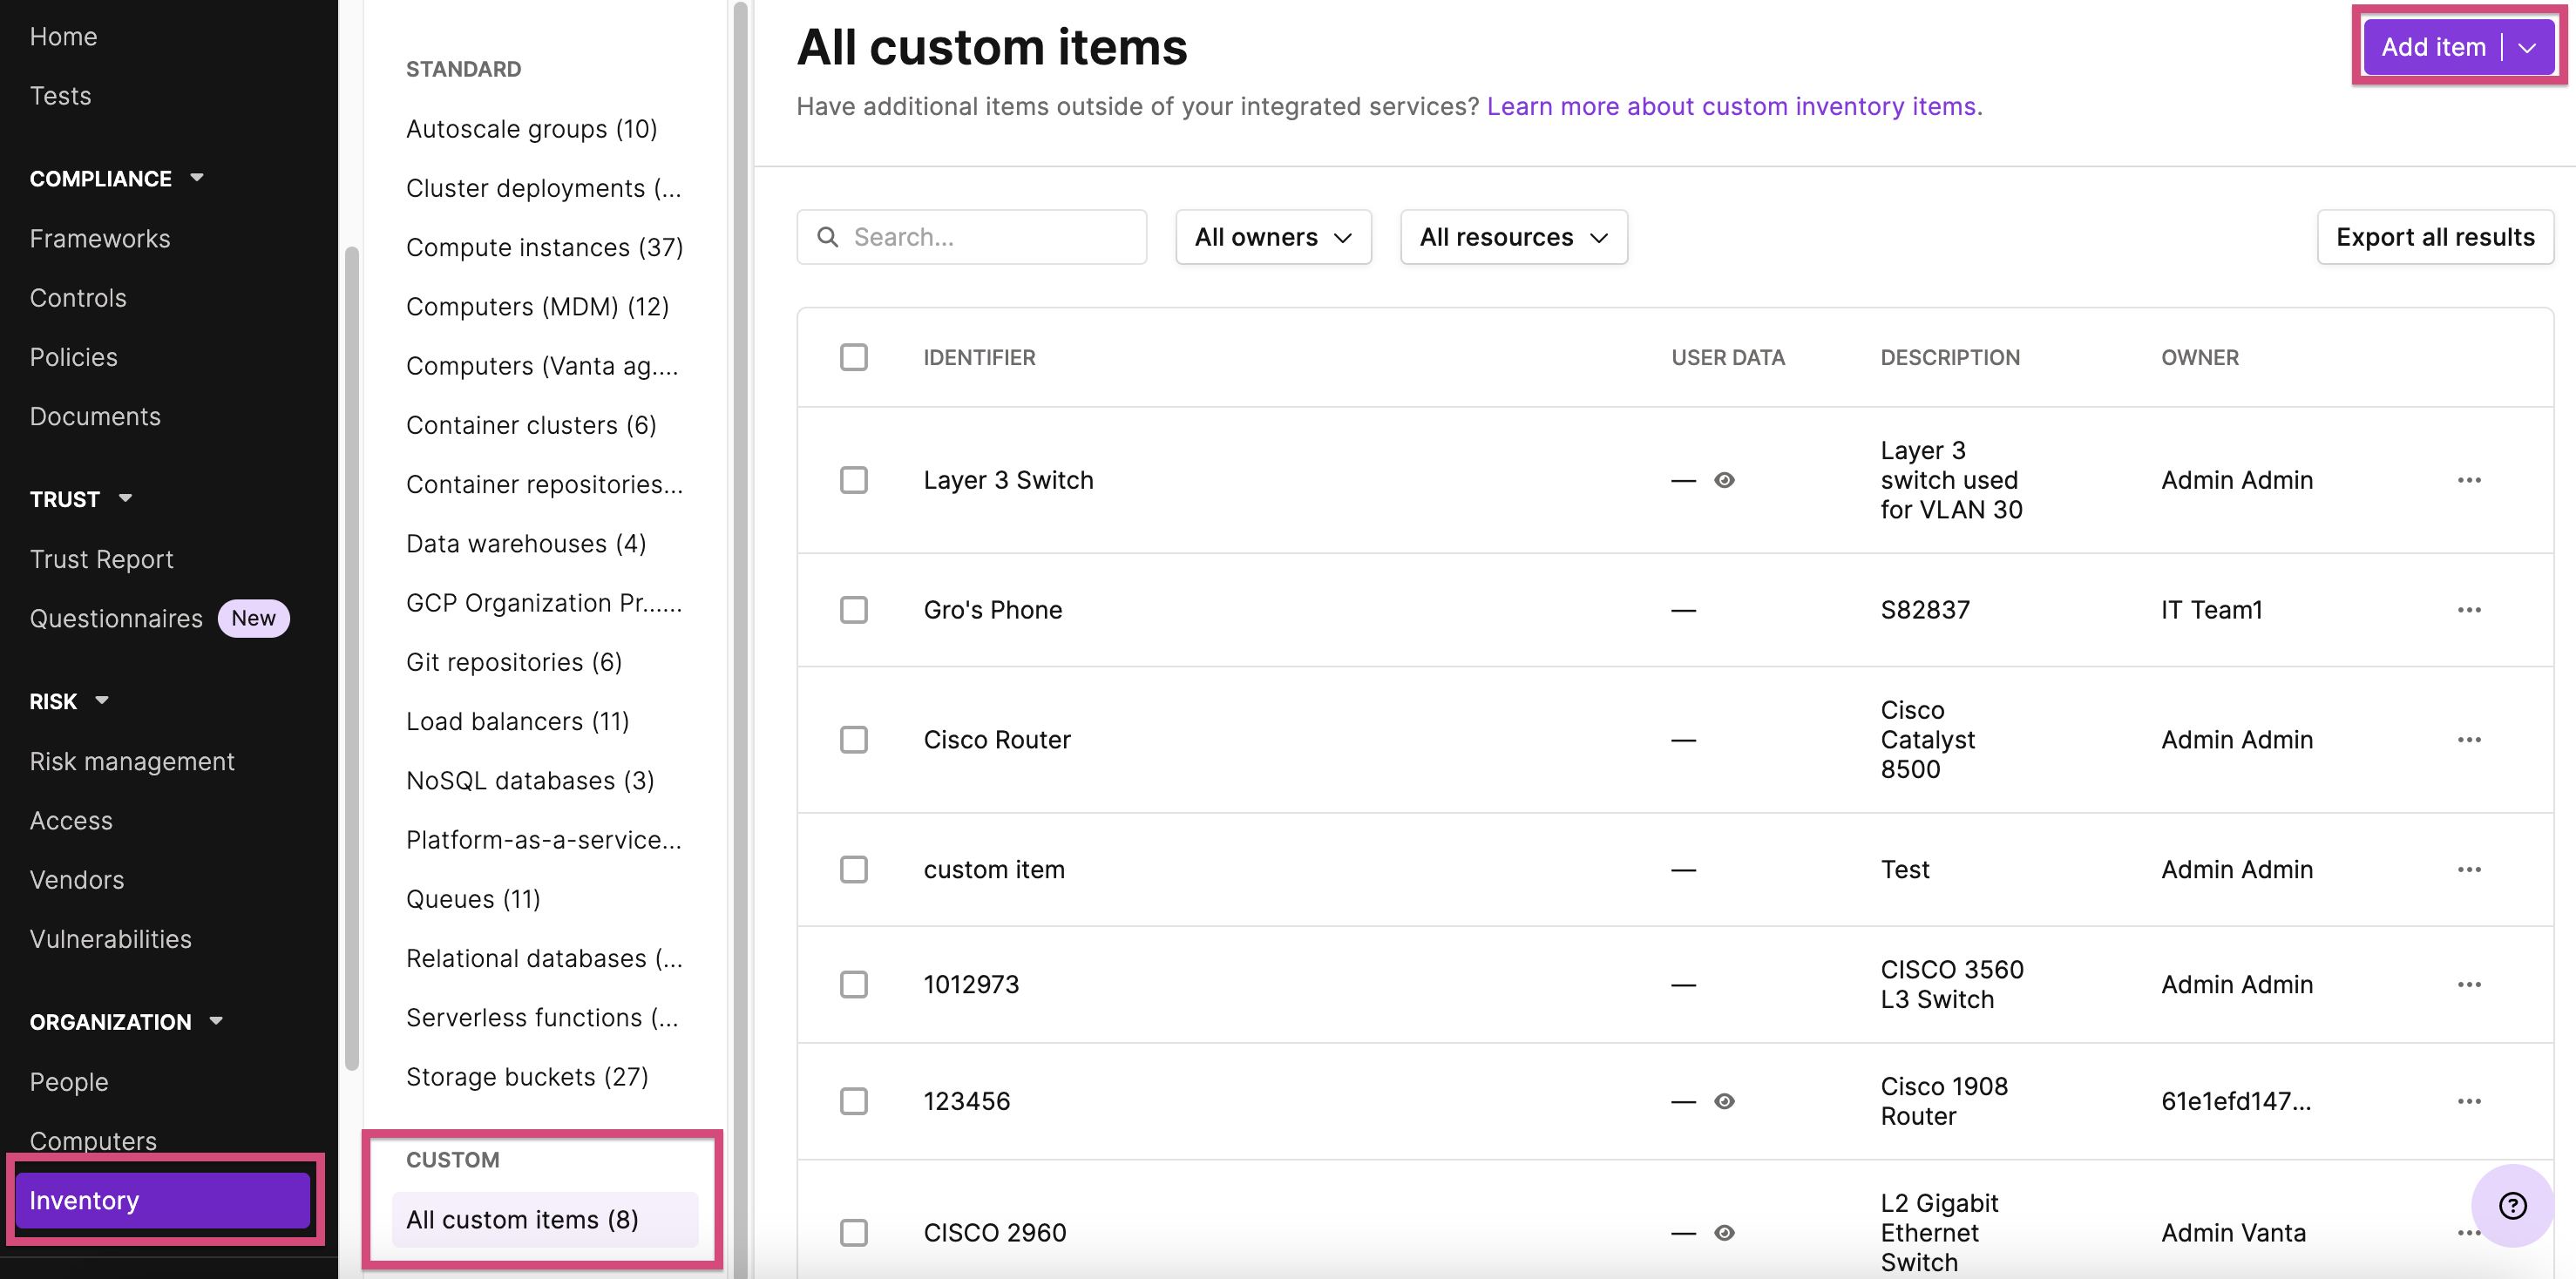2576x1279 pixels.
Task: Select Data warehouses (4) category
Action: click(x=526, y=543)
